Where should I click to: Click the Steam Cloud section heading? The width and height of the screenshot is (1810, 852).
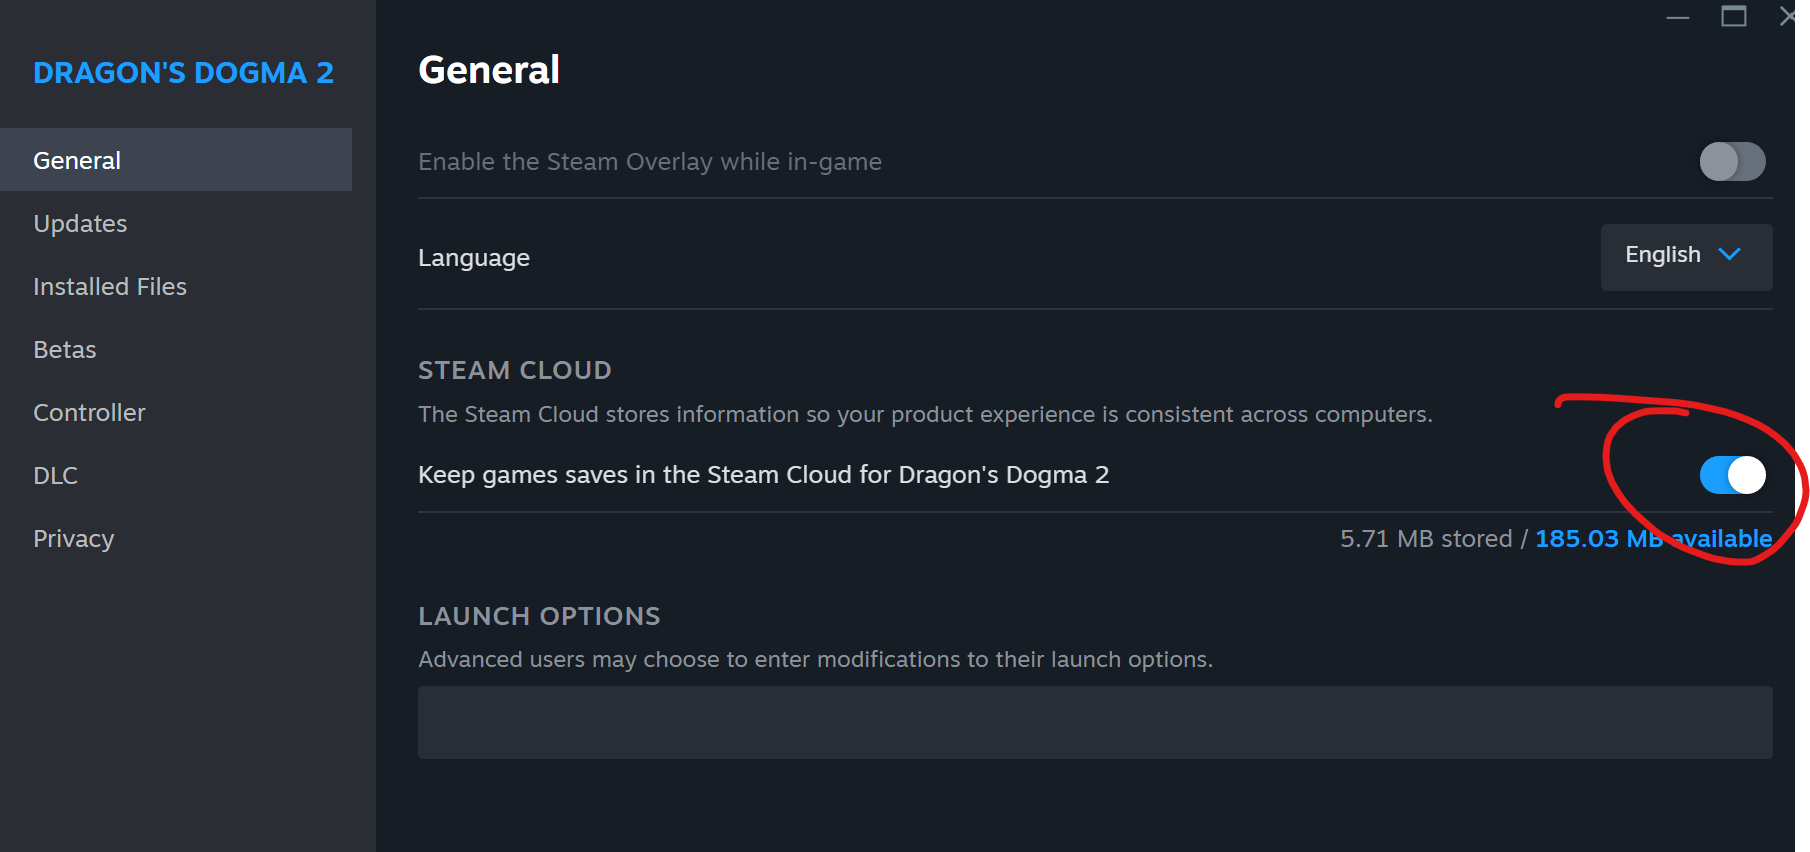tap(514, 370)
